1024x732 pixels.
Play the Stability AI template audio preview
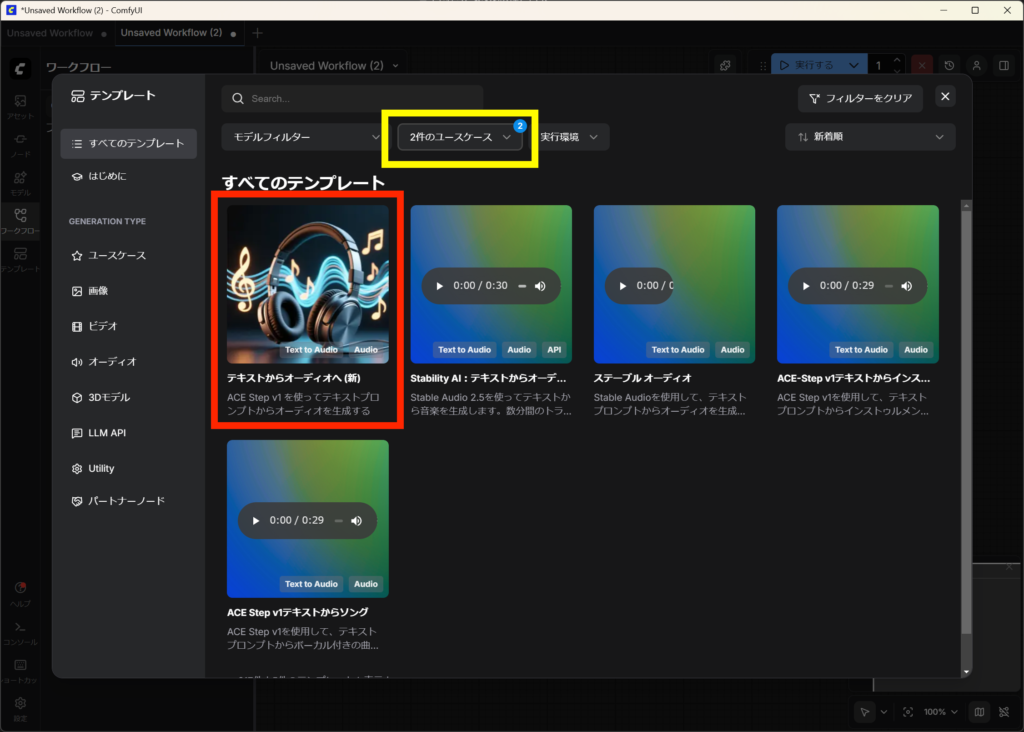(439, 286)
